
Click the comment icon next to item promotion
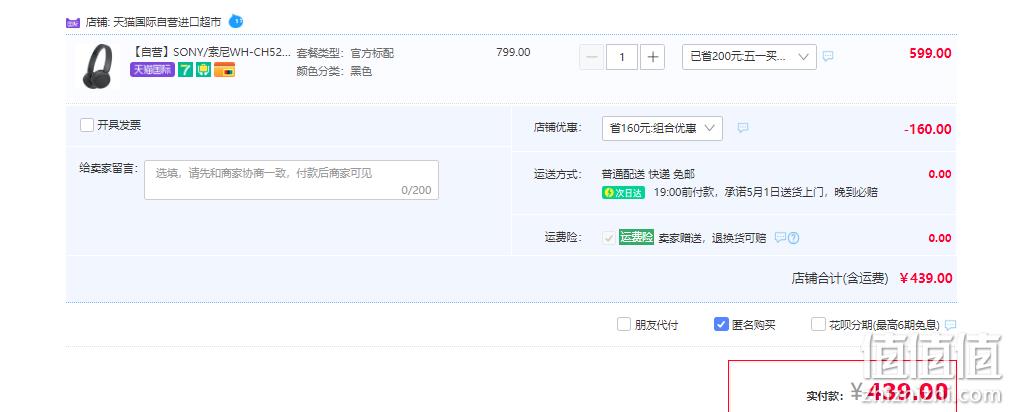pyautogui.click(x=829, y=56)
